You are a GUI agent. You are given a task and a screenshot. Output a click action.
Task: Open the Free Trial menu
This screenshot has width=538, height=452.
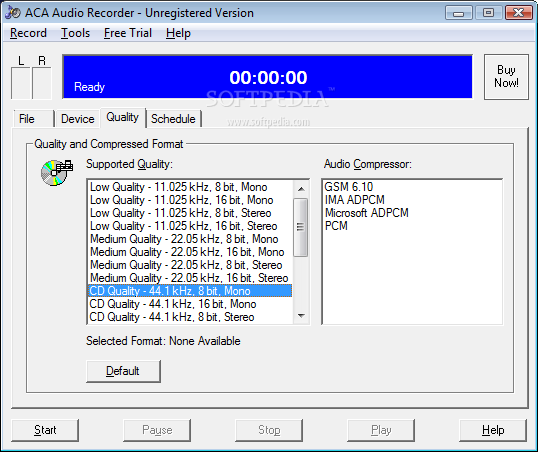pyautogui.click(x=128, y=33)
